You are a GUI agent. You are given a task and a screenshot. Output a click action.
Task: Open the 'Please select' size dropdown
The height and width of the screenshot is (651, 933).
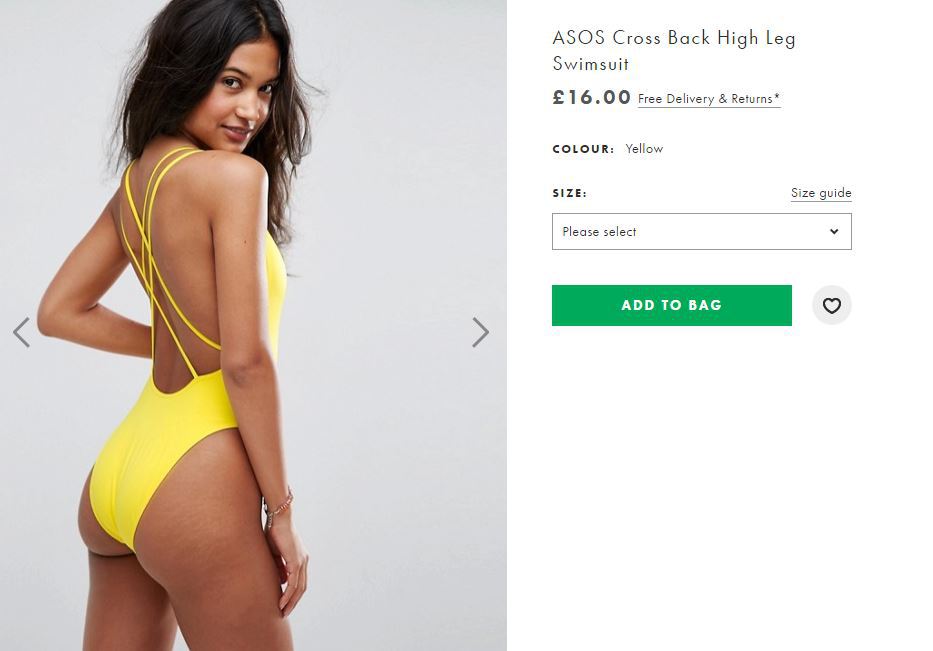(702, 231)
